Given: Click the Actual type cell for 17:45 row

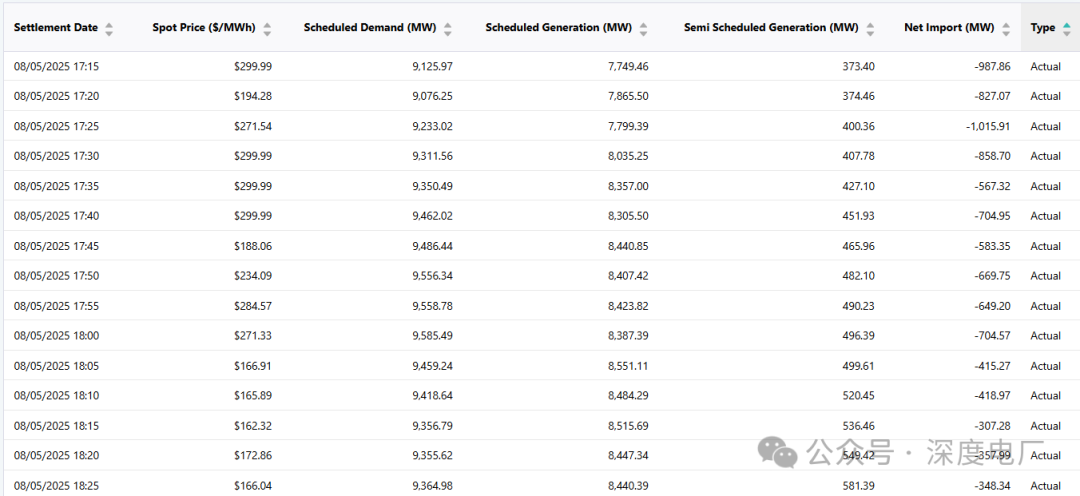Looking at the screenshot, I should (x=1045, y=246).
